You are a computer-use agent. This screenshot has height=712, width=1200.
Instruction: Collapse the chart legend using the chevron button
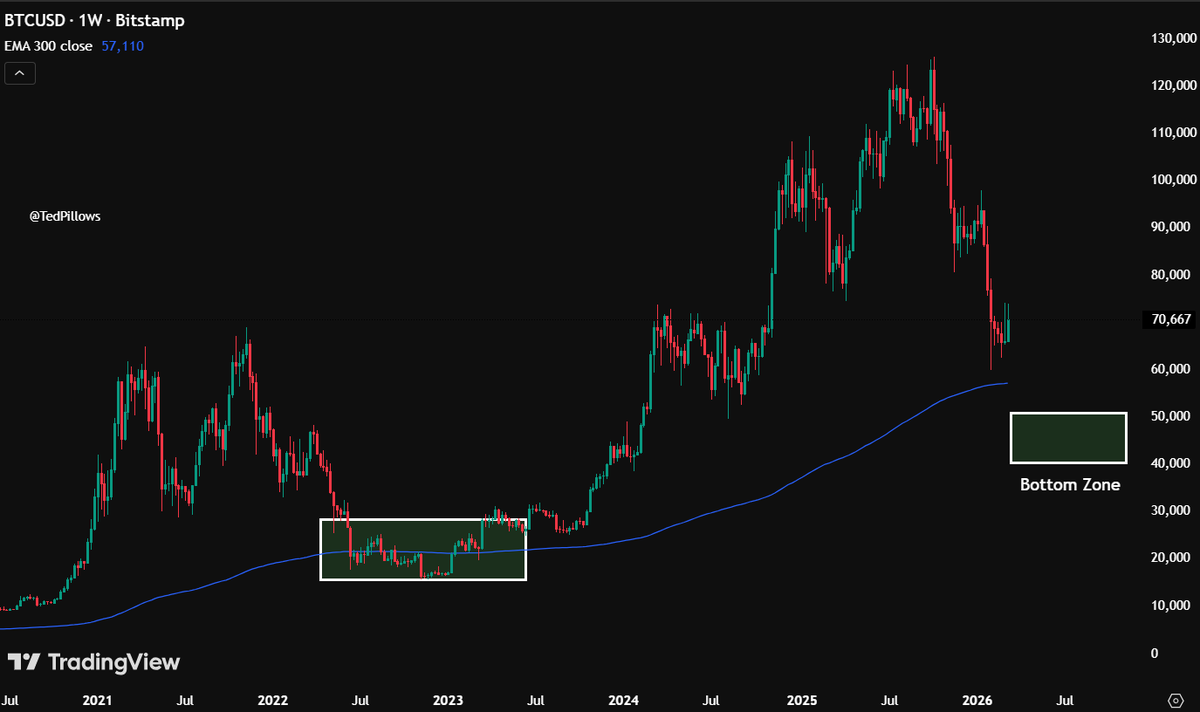(x=20, y=73)
